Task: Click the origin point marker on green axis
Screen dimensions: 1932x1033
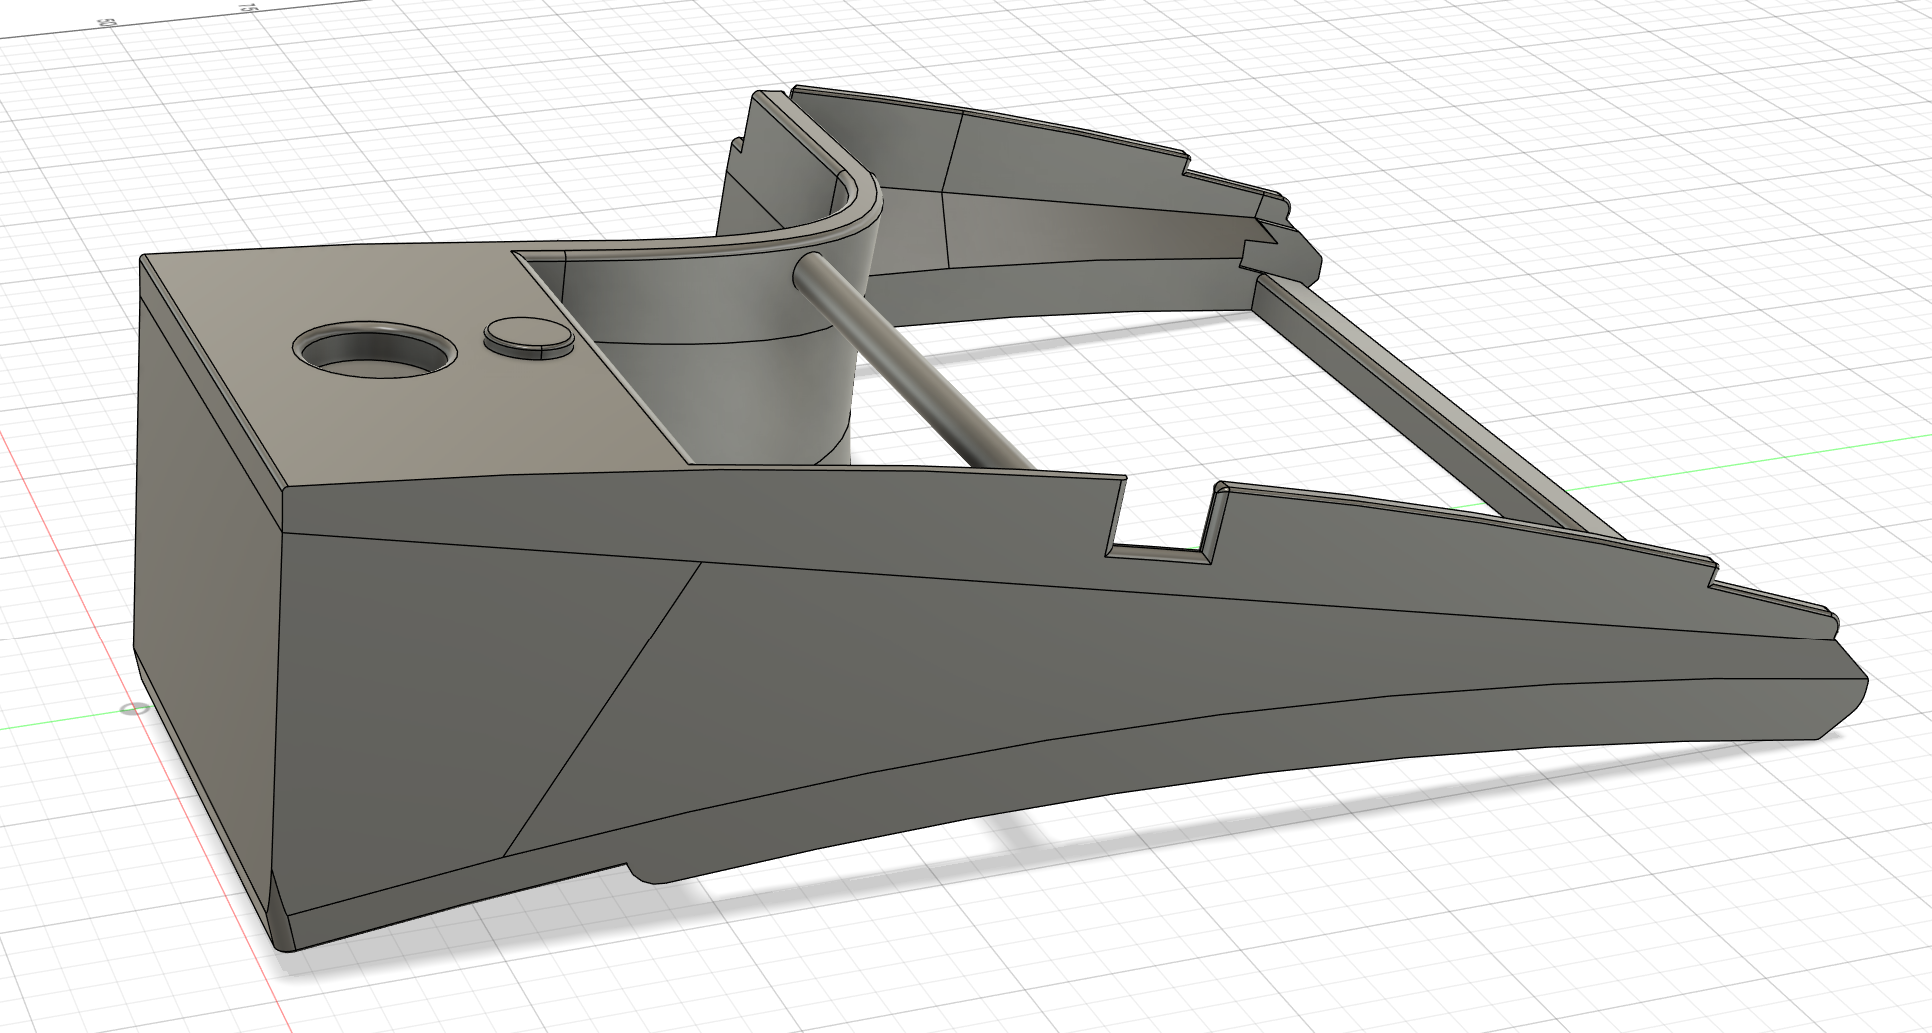Action: pos(132,710)
